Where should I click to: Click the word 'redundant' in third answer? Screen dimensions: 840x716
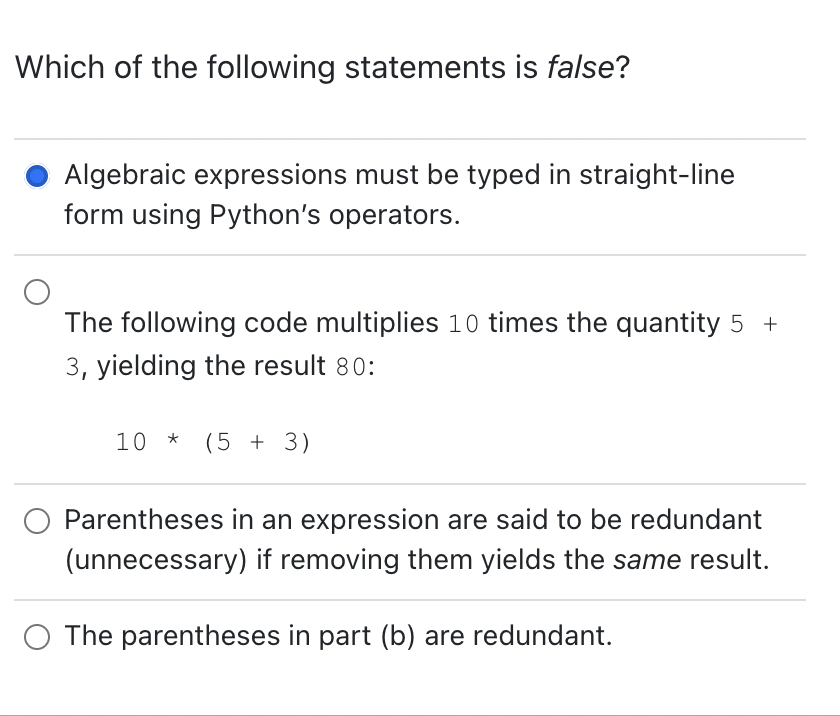click(697, 519)
